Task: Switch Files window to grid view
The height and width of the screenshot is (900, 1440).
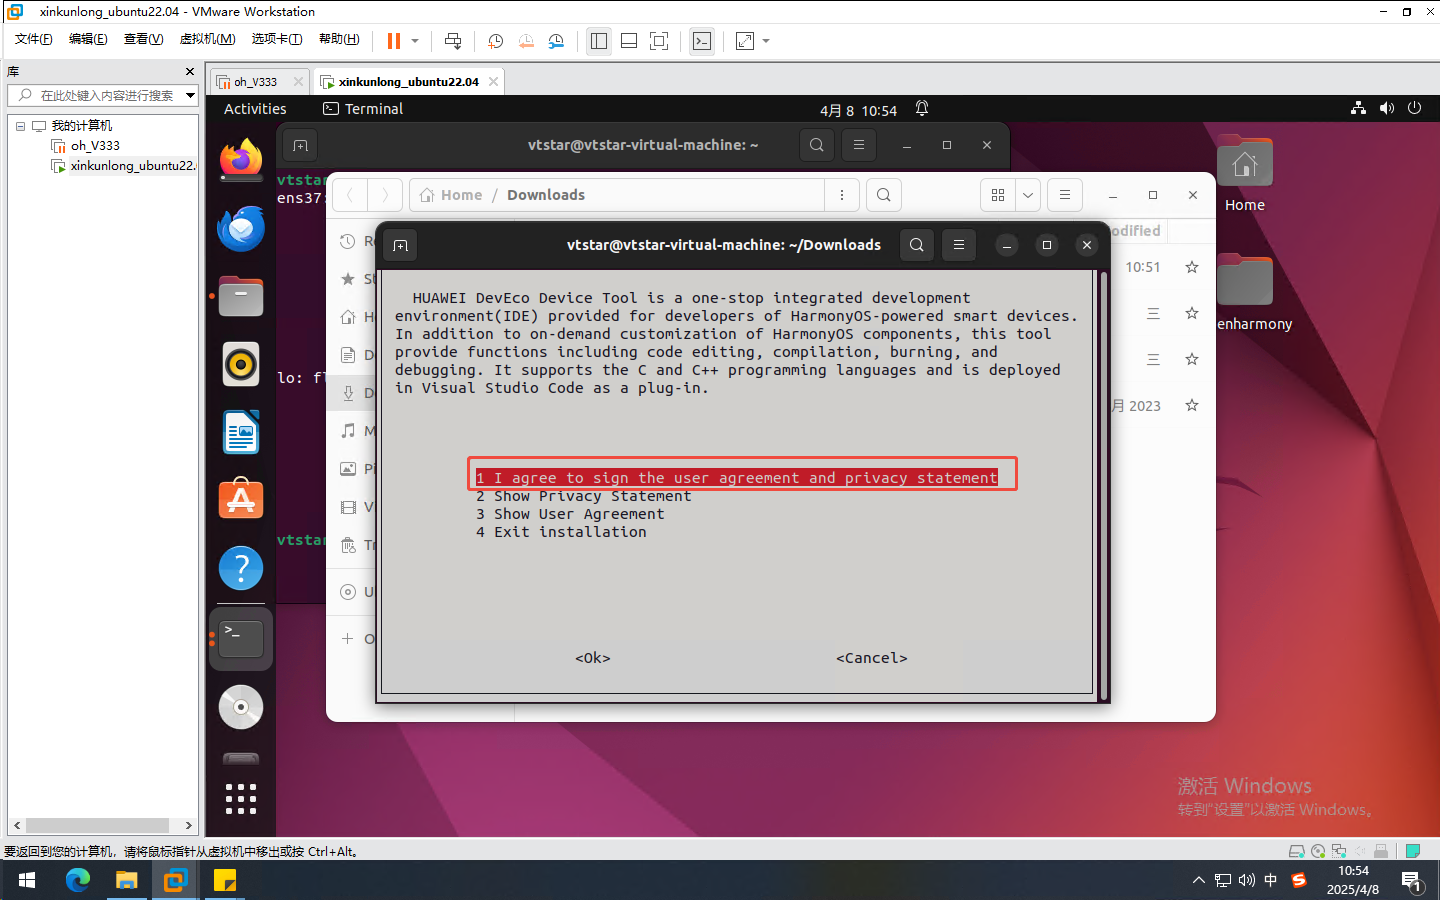Action: click(x=997, y=195)
